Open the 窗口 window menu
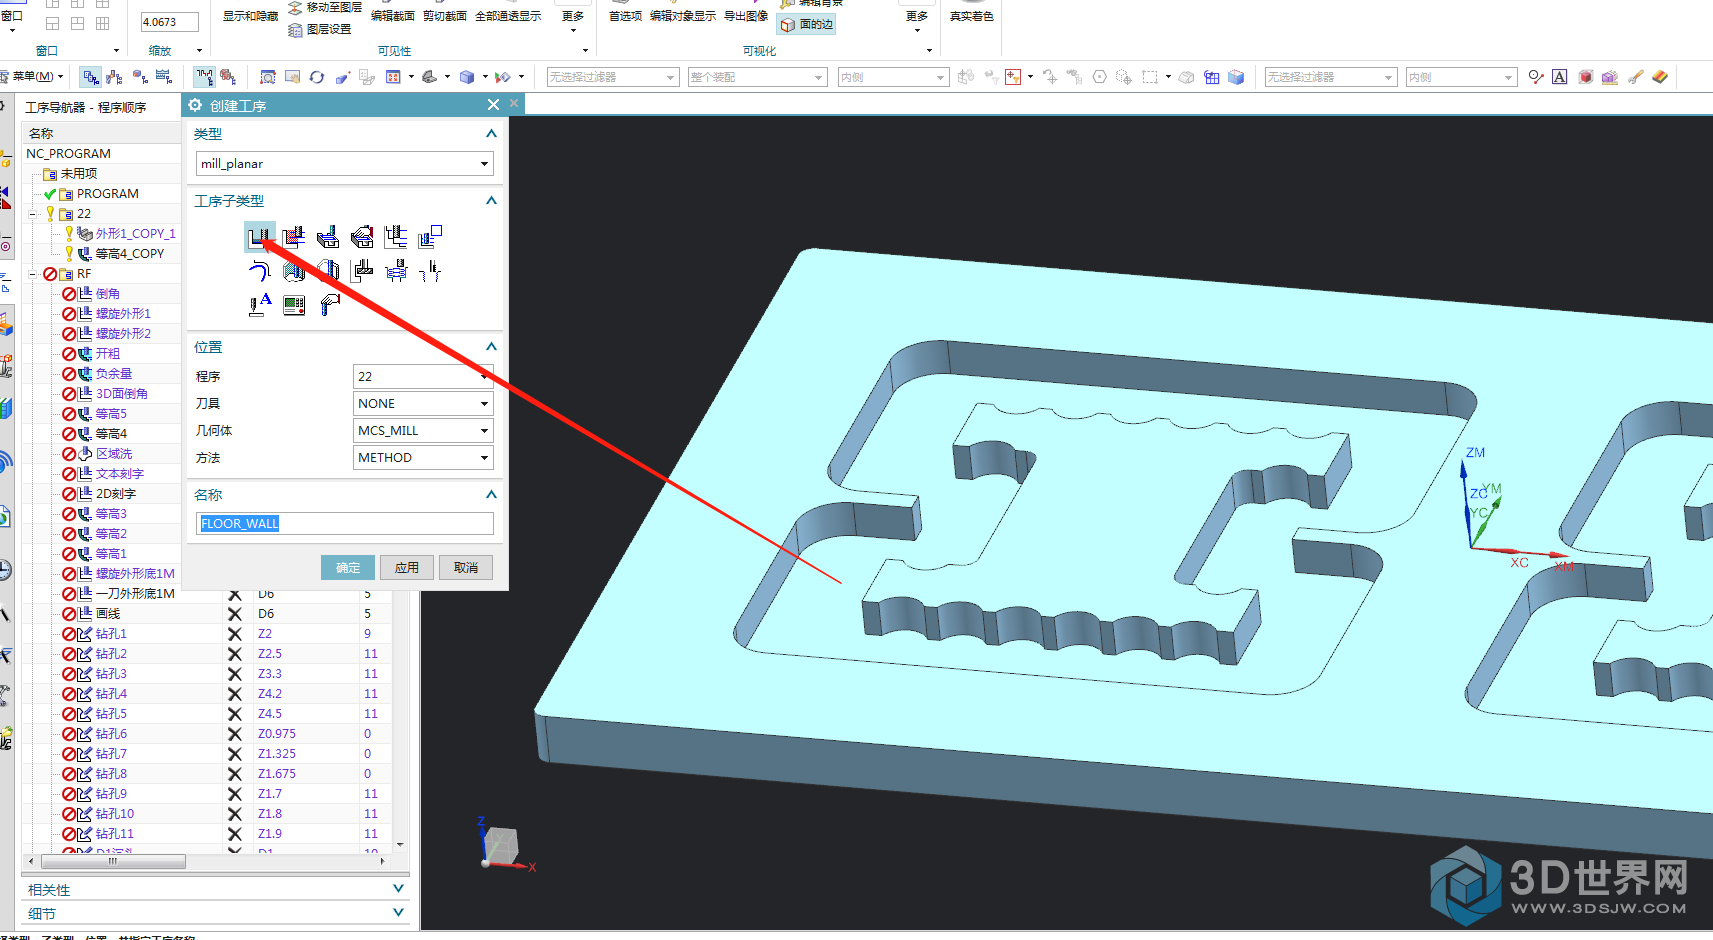This screenshot has height=940, width=1713. point(12,22)
